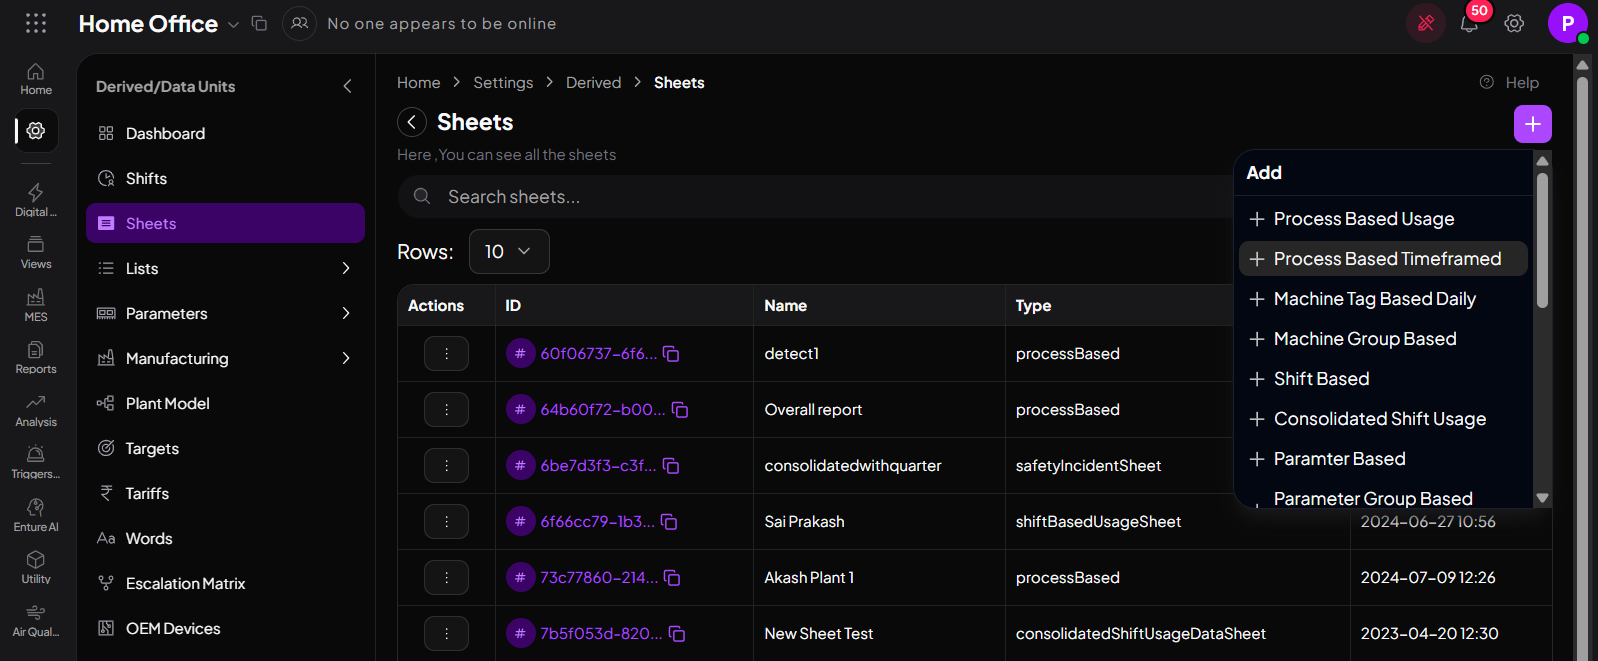Image resolution: width=1598 pixels, height=661 pixels.
Task: Copy ID of Sai Prakash sheet
Action: pyautogui.click(x=669, y=522)
